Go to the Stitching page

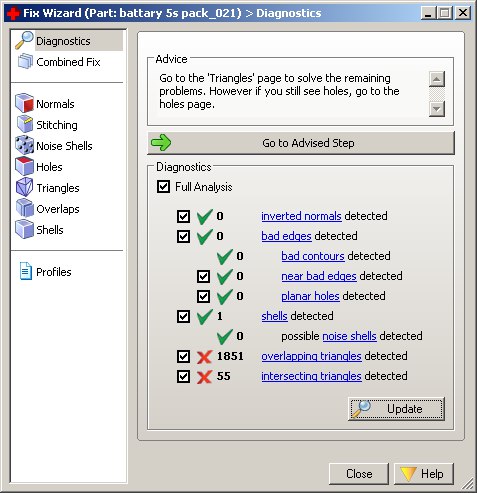[x=57, y=125]
